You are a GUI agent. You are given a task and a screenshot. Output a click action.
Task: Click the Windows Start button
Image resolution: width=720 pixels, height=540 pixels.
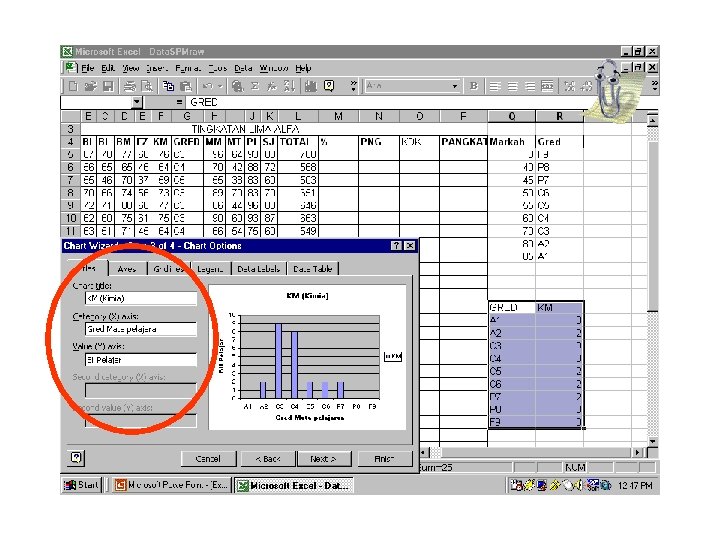[81, 485]
